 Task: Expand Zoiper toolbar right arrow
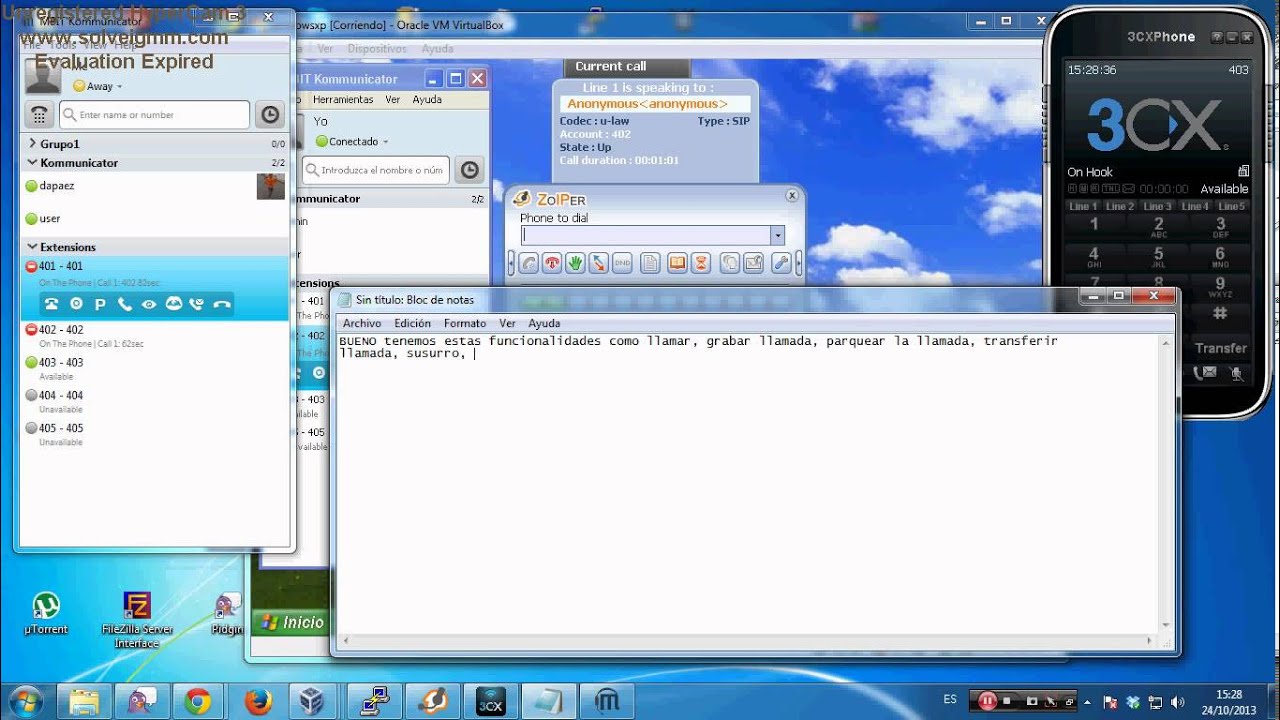tap(798, 263)
